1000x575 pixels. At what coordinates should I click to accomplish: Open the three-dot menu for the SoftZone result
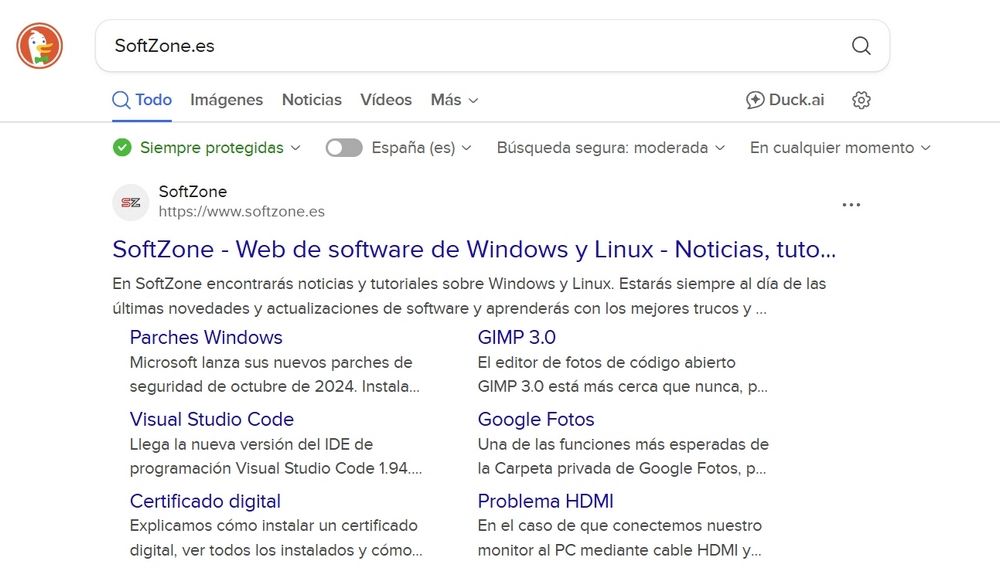pyautogui.click(x=851, y=205)
